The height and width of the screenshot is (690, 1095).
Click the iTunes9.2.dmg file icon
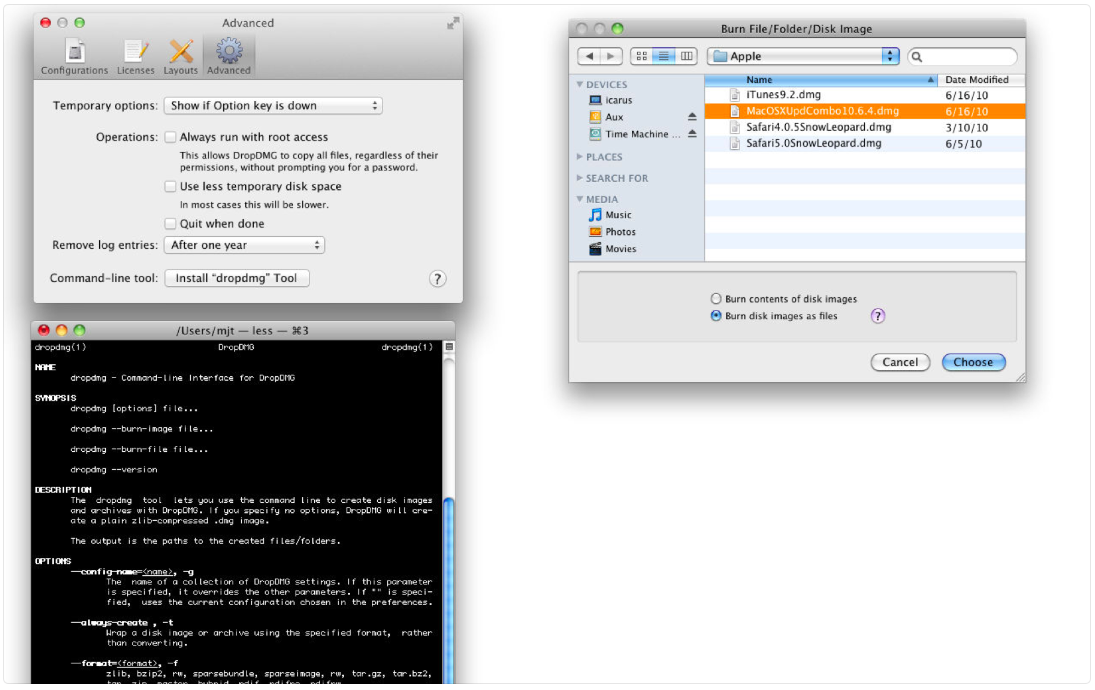(x=735, y=95)
